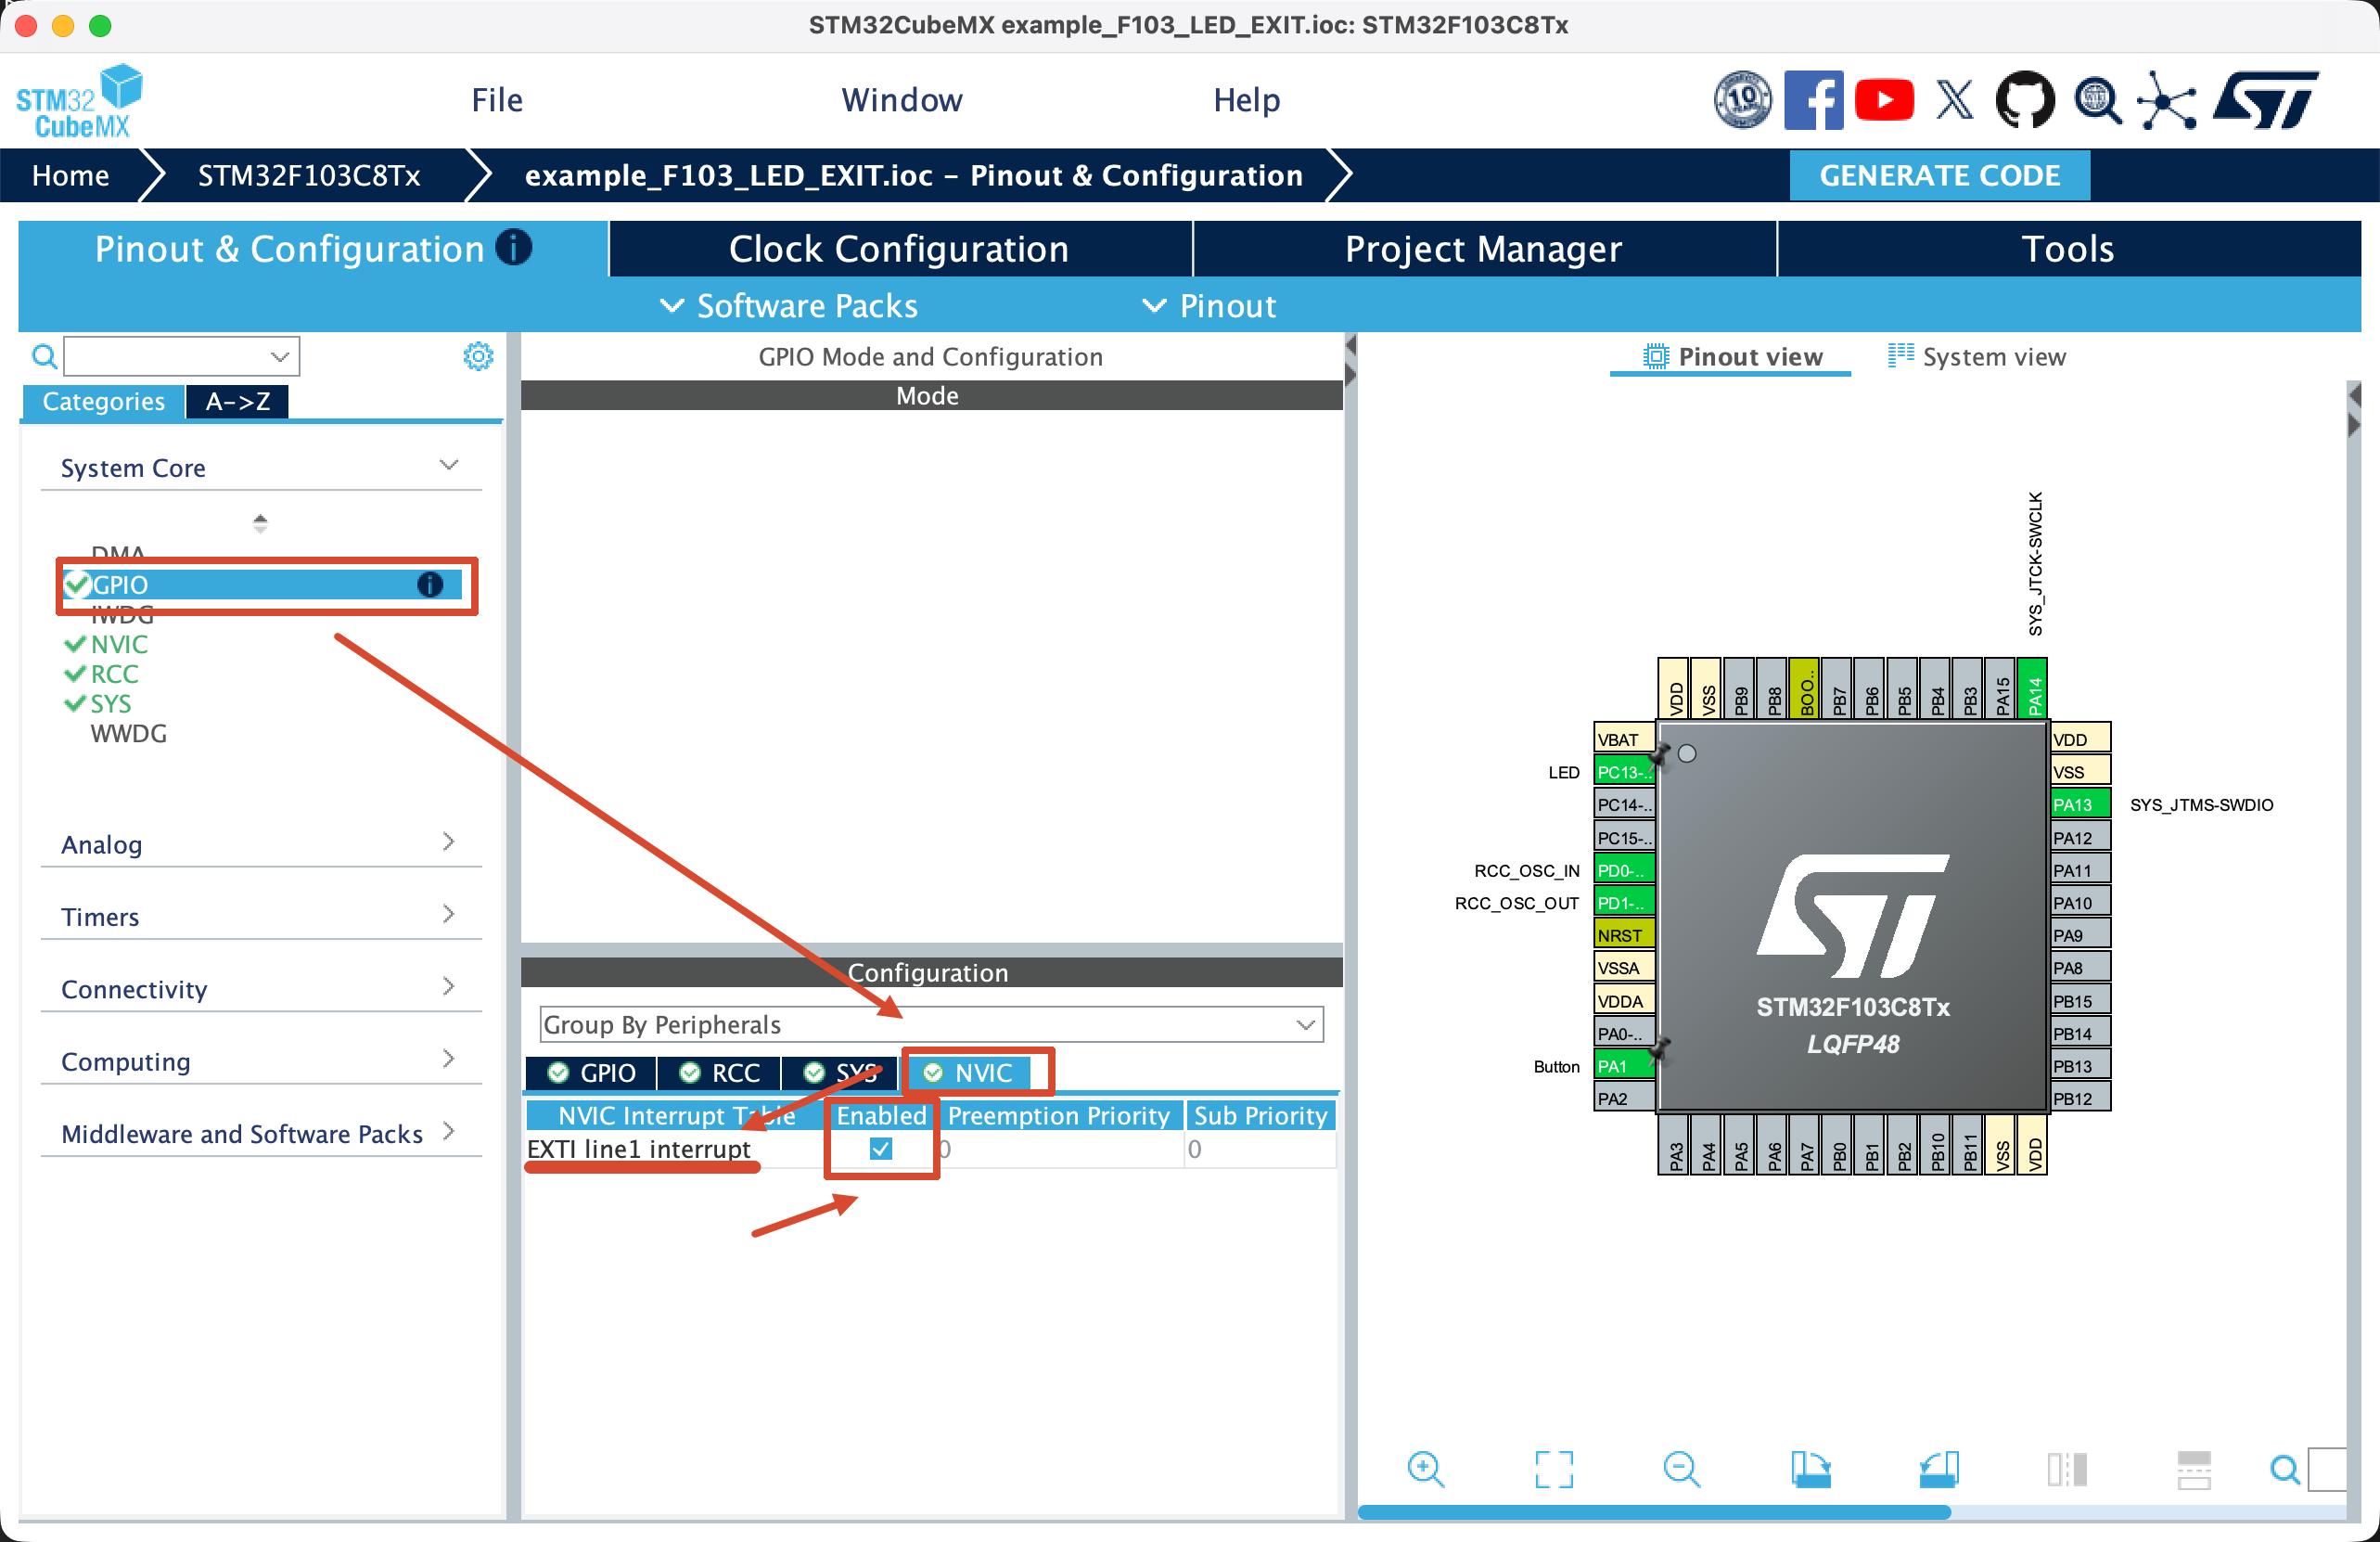Open the RCC configuration tab
Screen dimensions: 2380x1542
point(720,1072)
